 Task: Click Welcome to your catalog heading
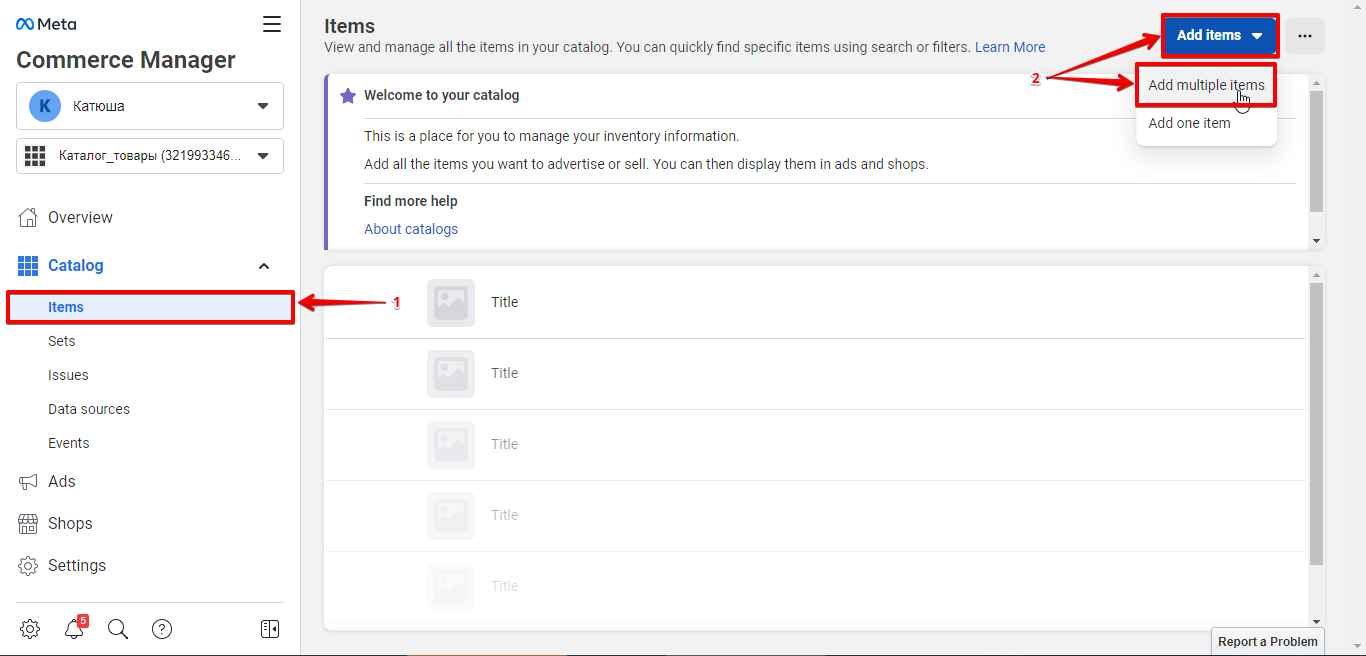[442, 96]
